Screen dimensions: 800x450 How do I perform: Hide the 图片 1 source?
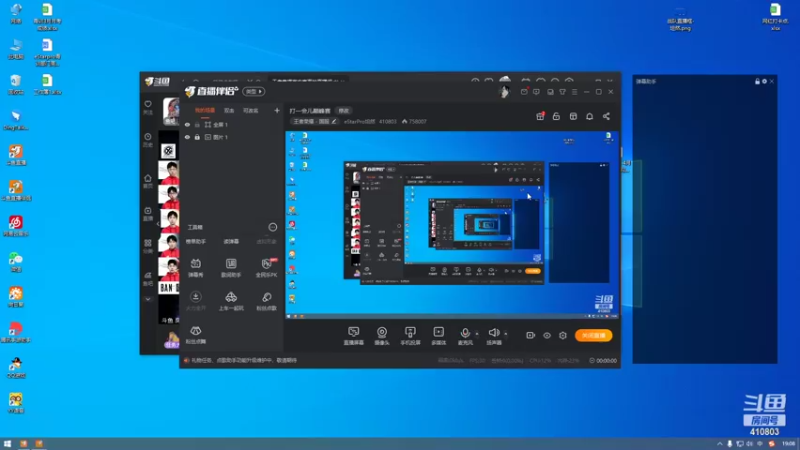tap(187, 137)
